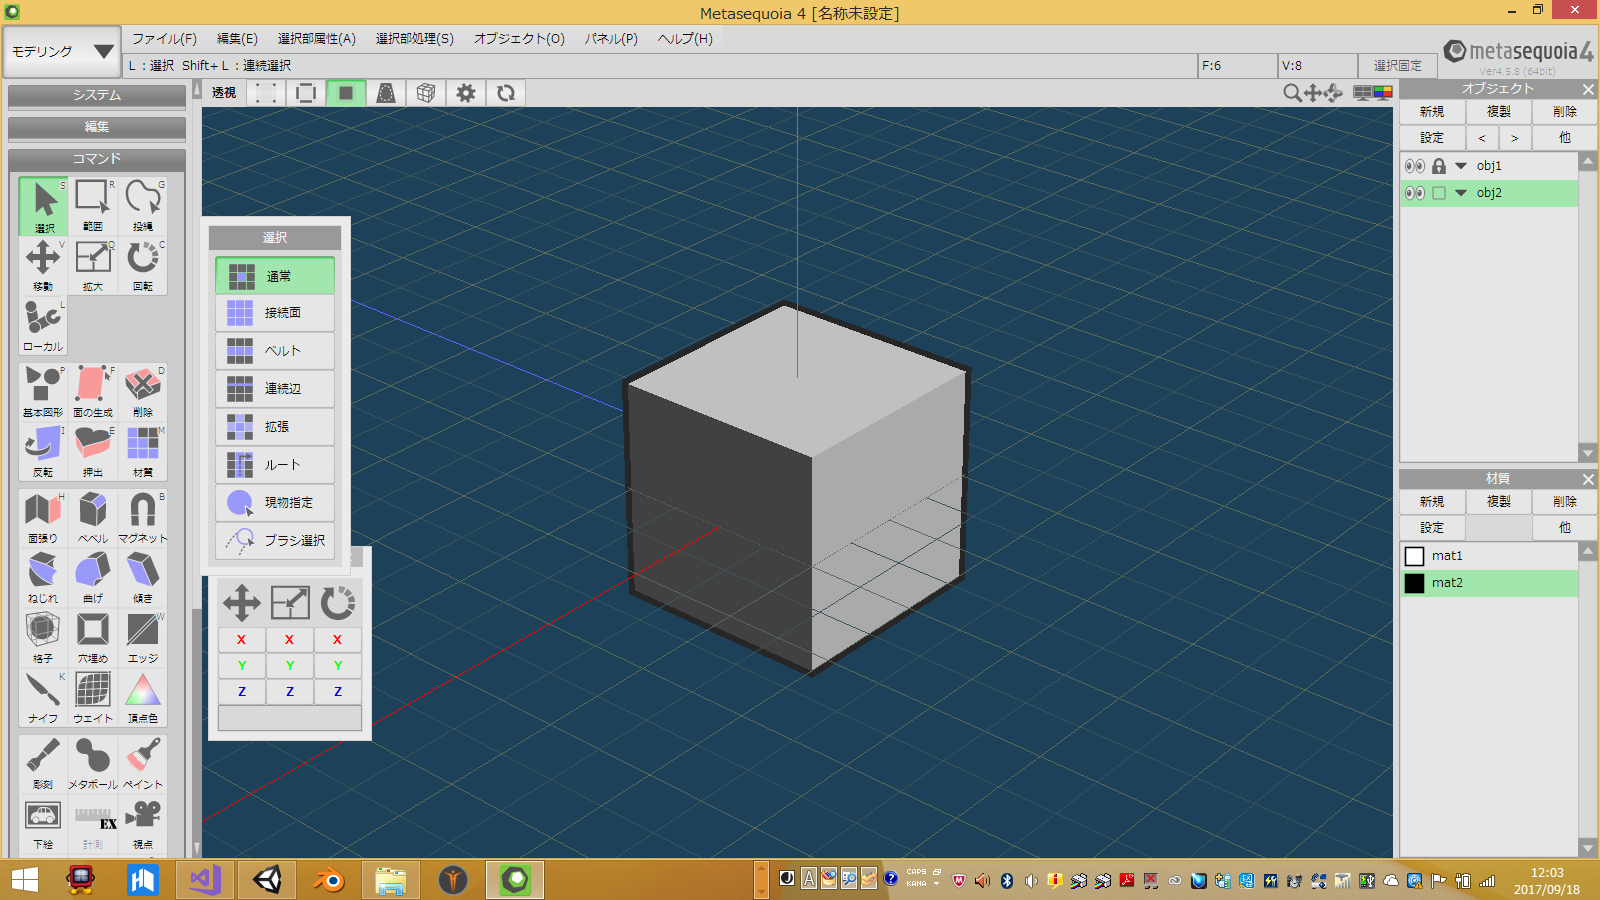
Task: Toggle visibility eyes of obj2
Action: (x=1414, y=193)
